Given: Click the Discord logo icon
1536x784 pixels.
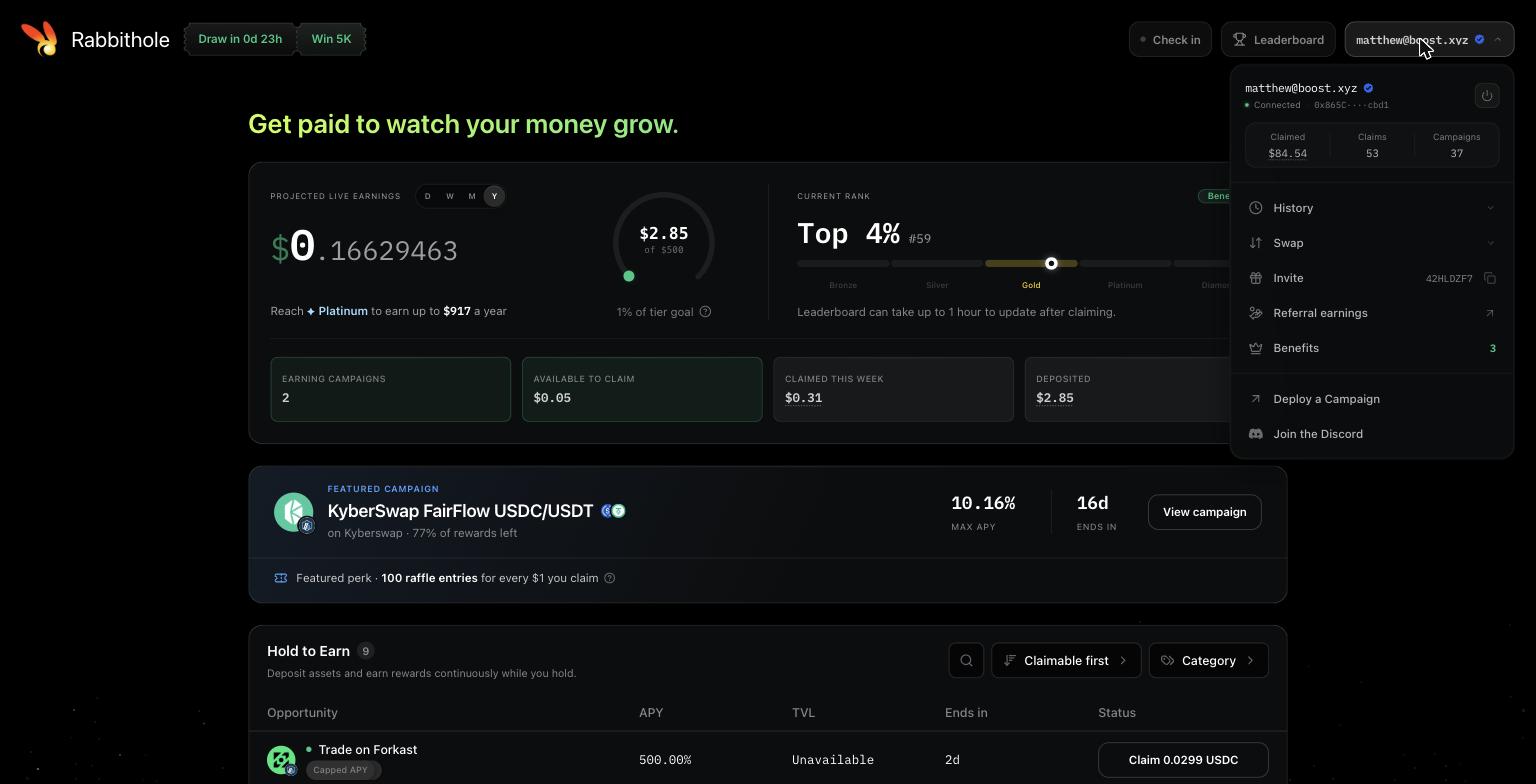Looking at the screenshot, I should click(x=1255, y=434).
